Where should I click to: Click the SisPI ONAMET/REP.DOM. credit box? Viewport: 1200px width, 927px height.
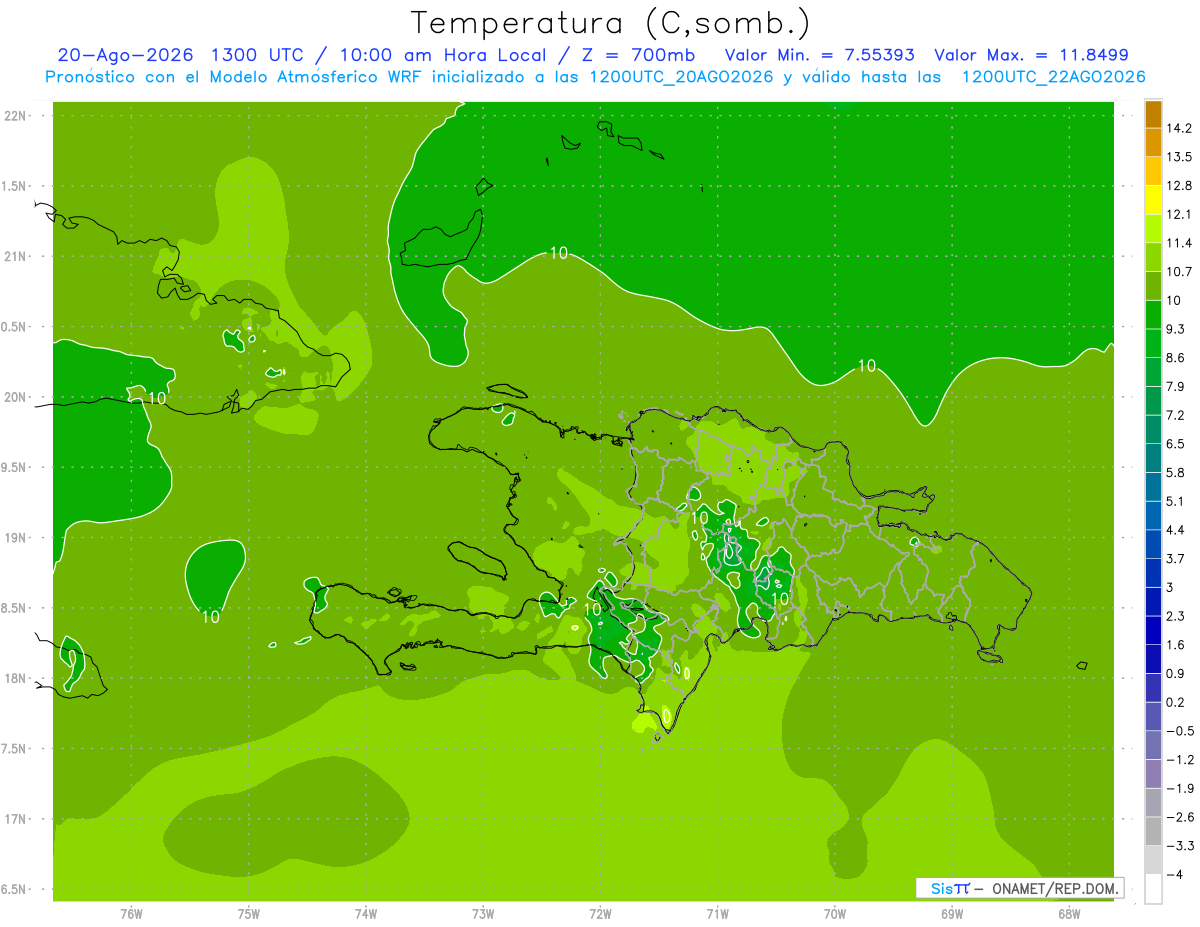(1019, 888)
